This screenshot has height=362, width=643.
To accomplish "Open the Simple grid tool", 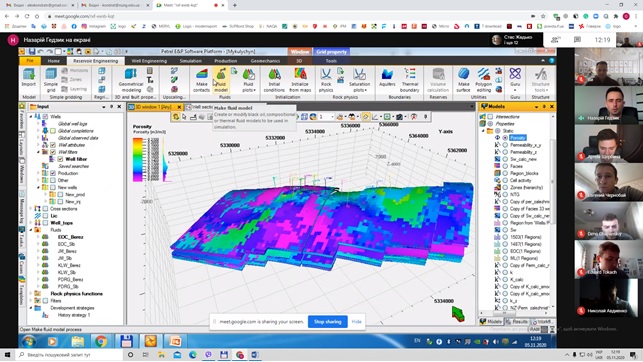I will click(51, 80).
